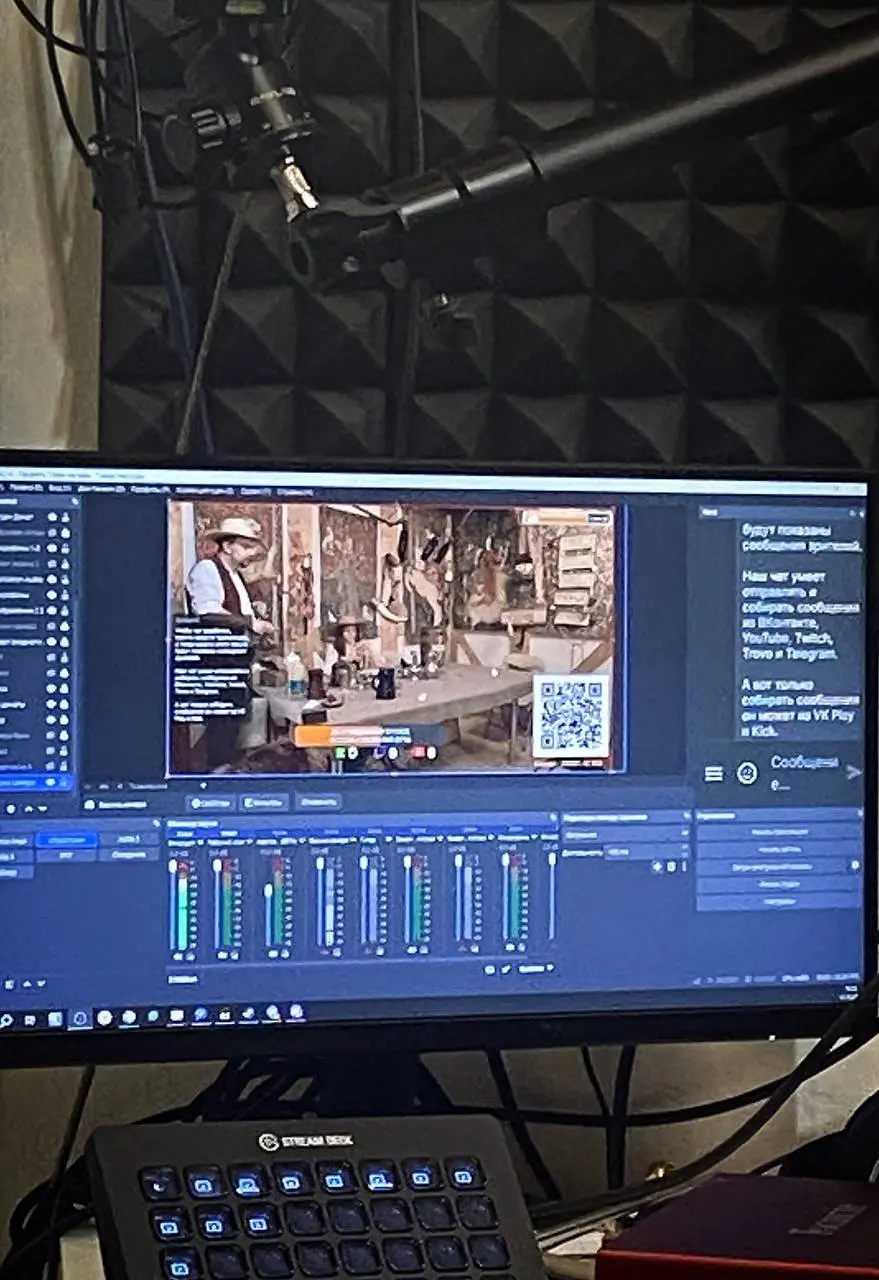The width and height of the screenshot is (879, 1280).
Task: Open virtual camera settings gear icon
Action: [854, 866]
